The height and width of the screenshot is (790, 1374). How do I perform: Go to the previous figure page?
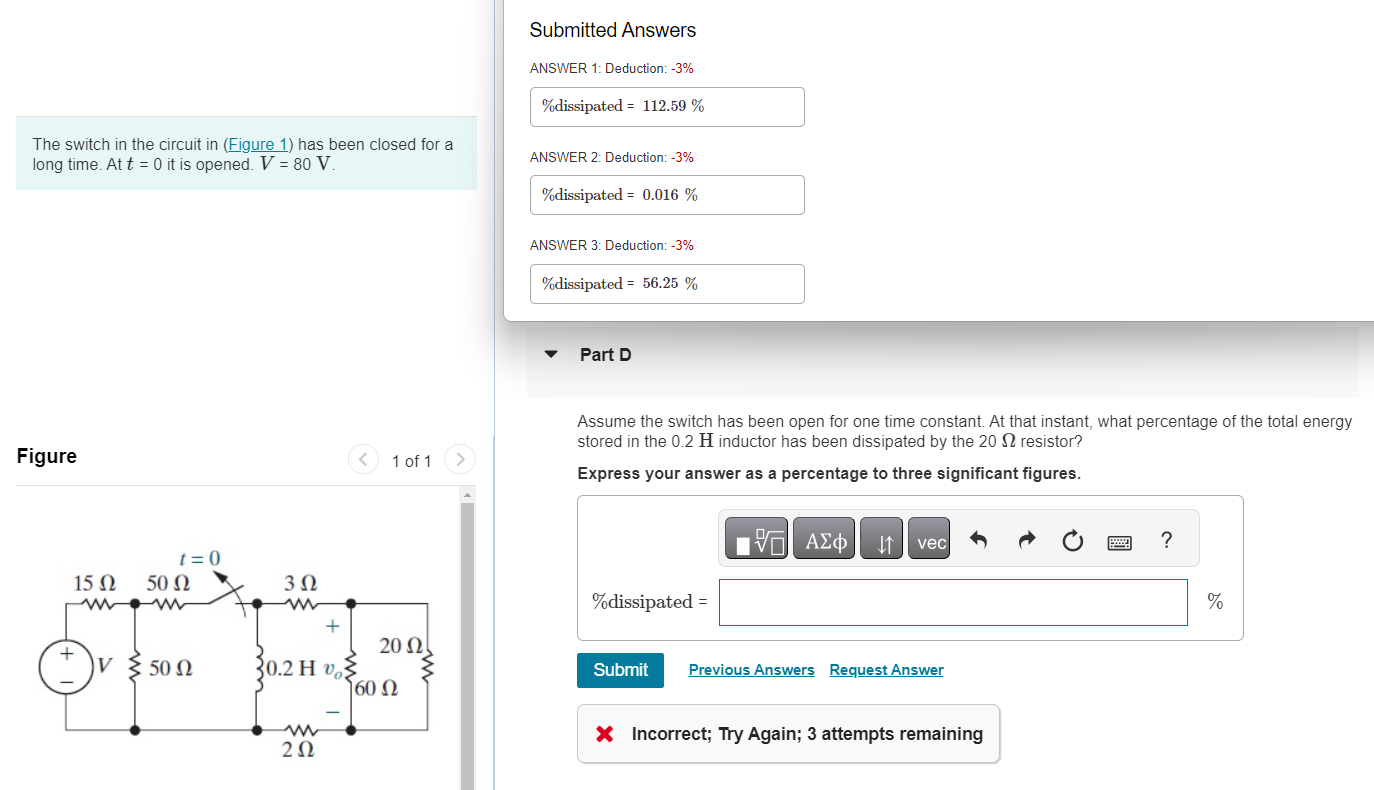point(363,459)
